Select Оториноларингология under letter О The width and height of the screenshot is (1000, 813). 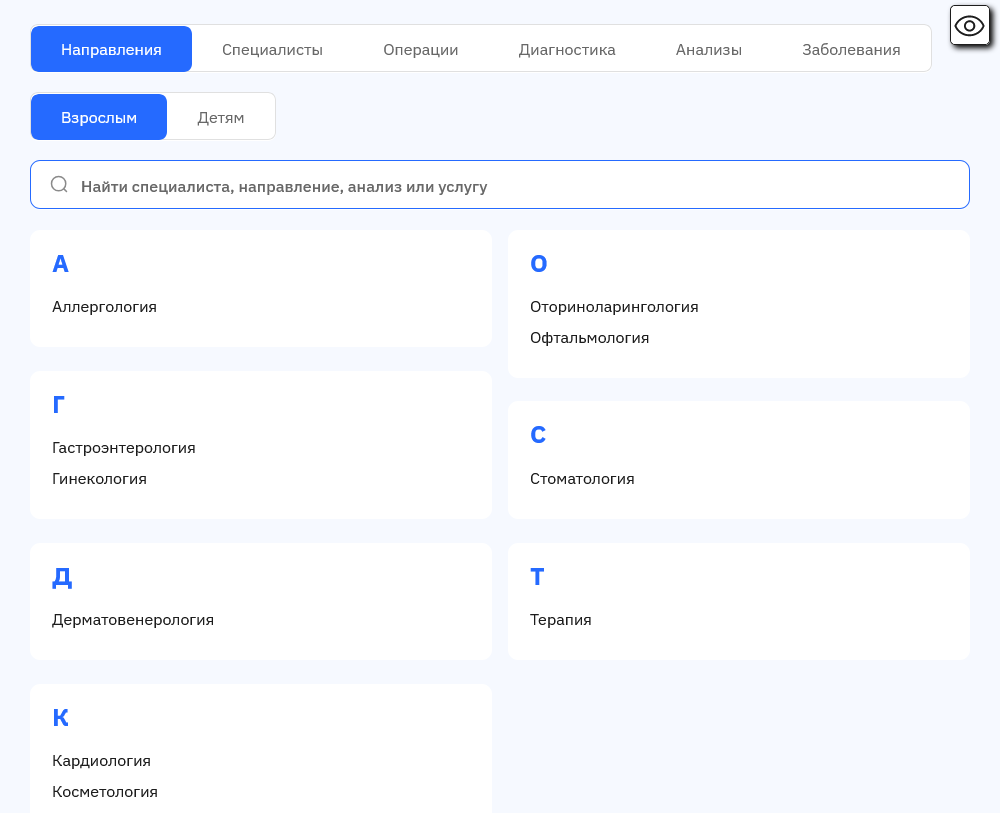[x=614, y=307]
